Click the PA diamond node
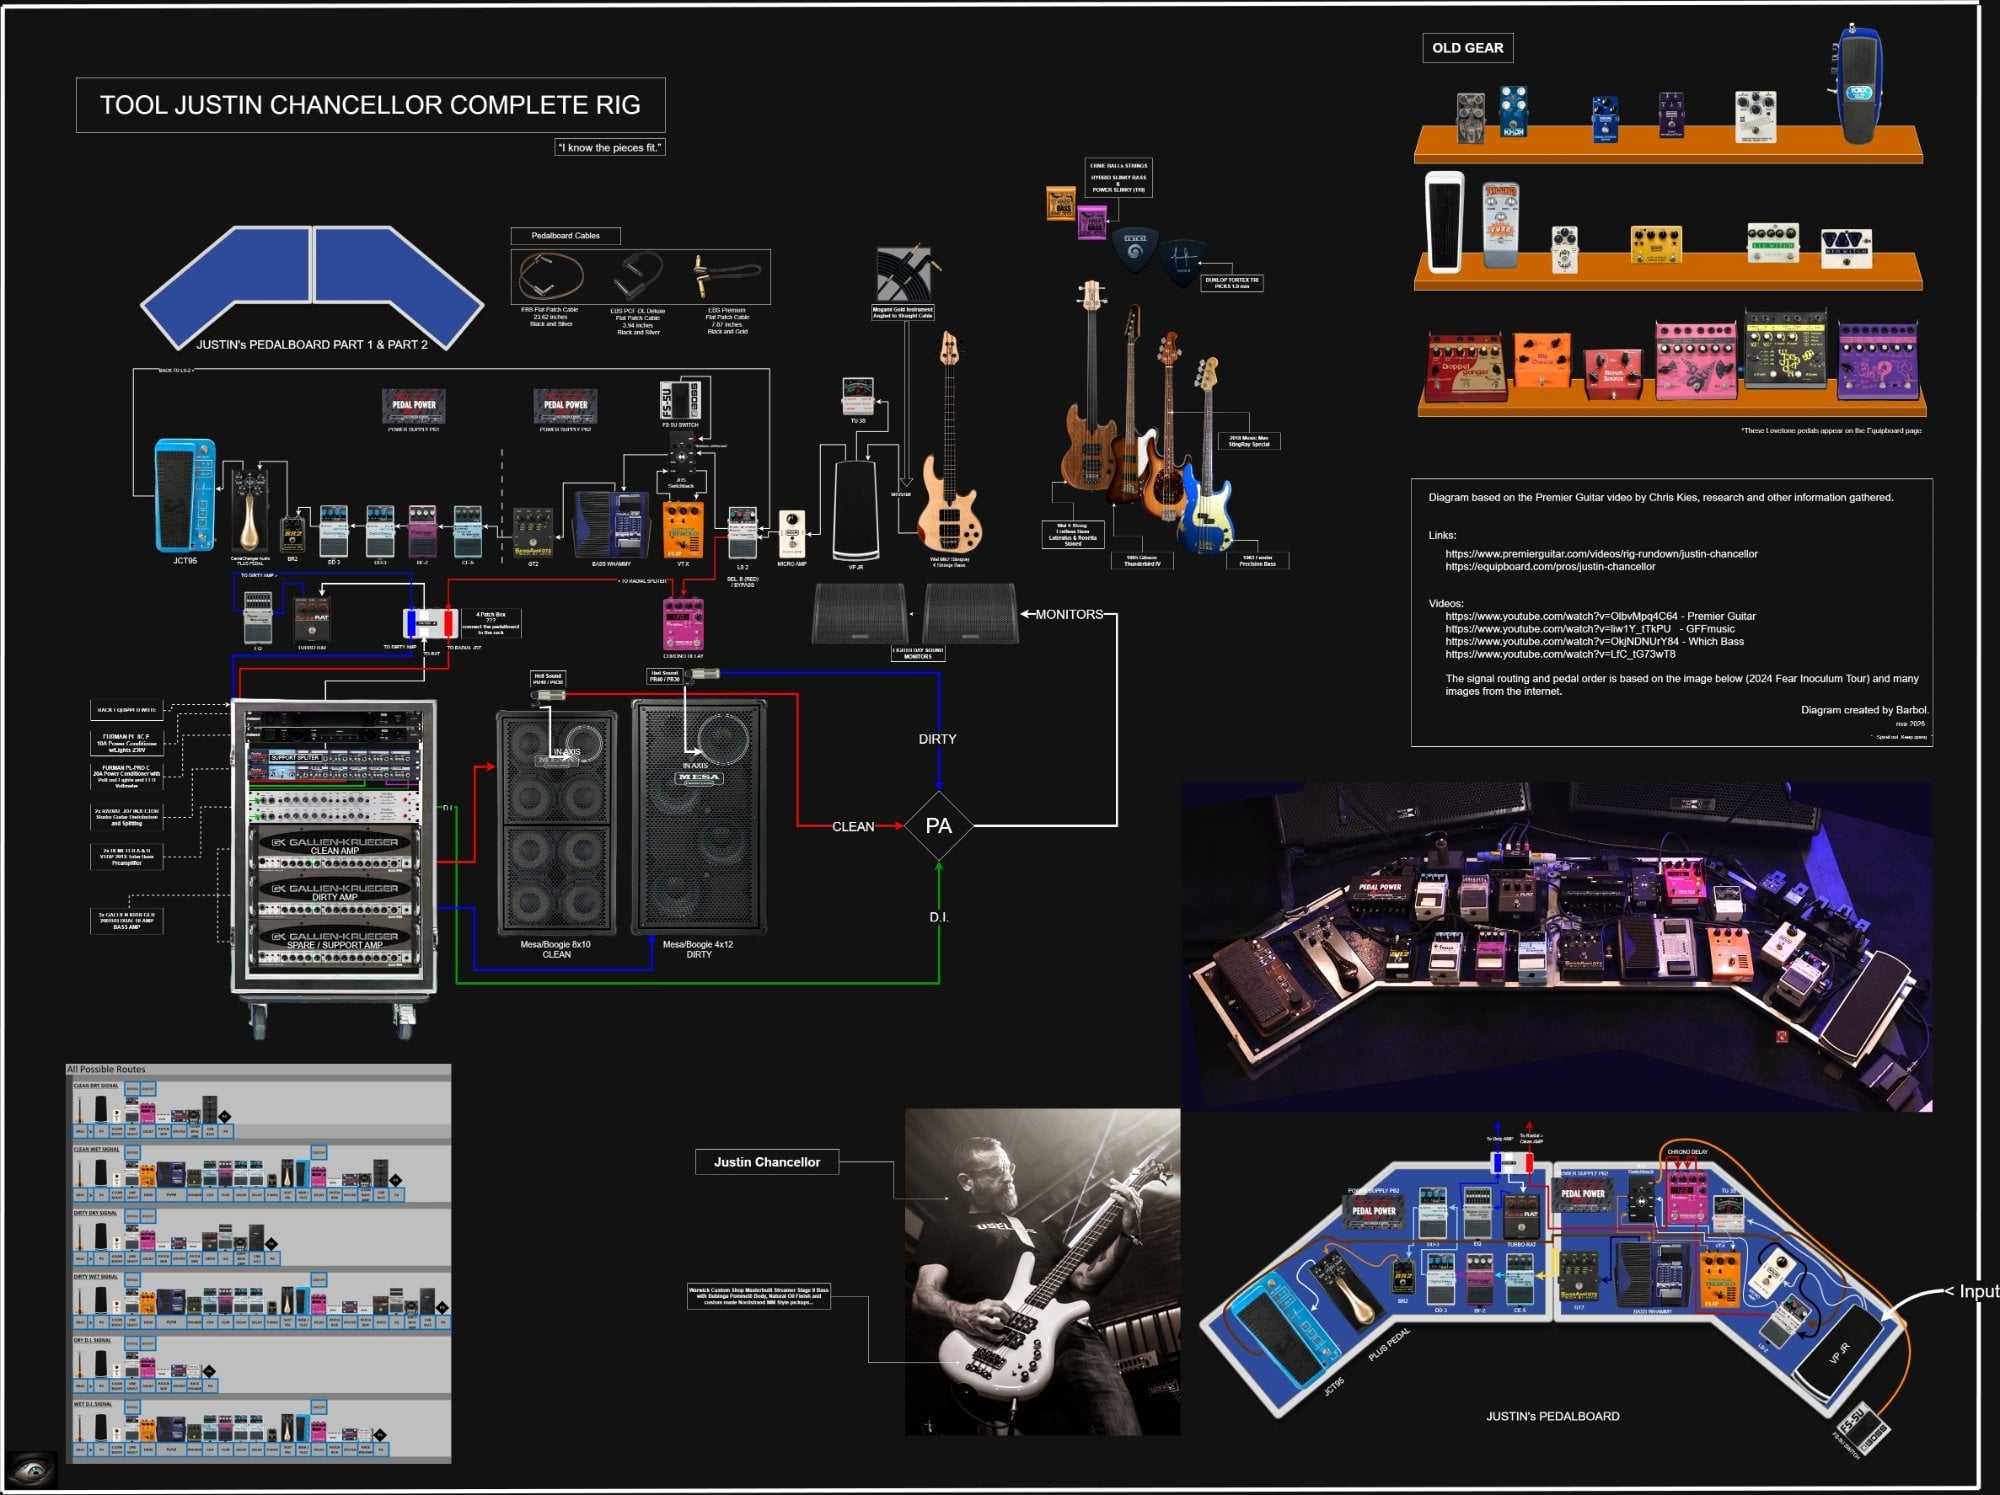 (938, 826)
